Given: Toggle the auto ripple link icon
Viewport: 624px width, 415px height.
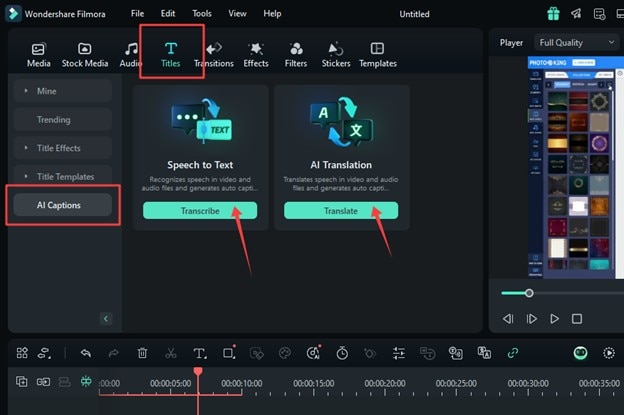Looking at the screenshot, I should [x=43, y=382].
